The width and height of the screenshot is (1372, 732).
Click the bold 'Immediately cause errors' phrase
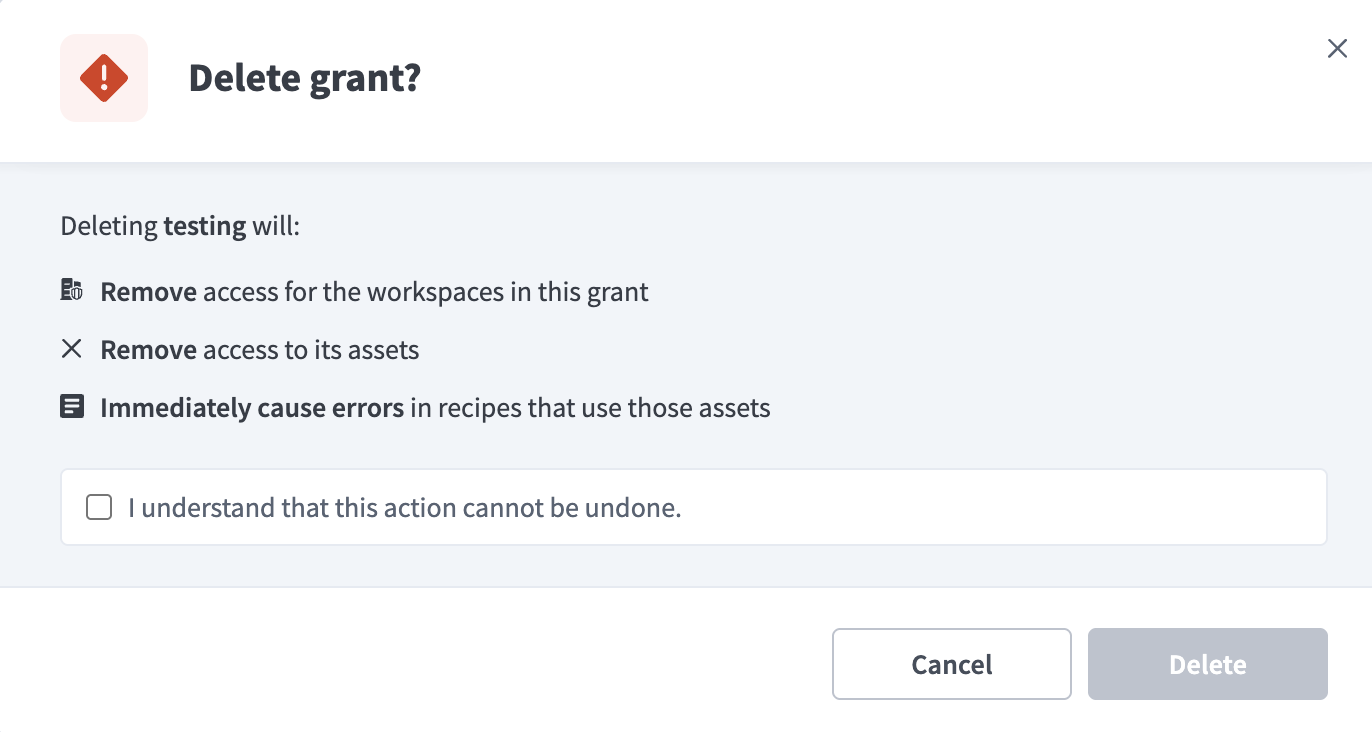click(252, 408)
